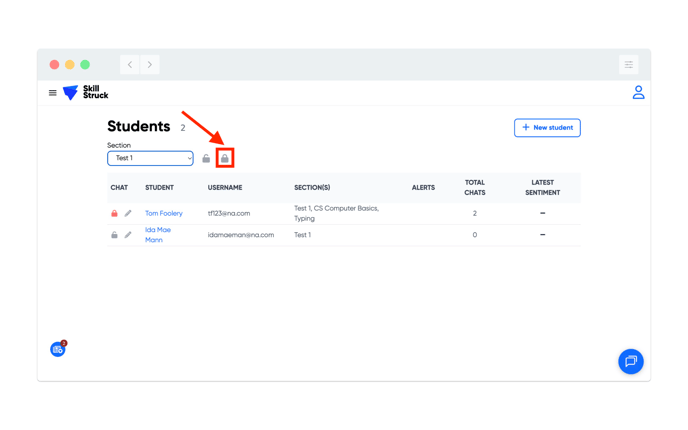Toggle Tom Foolery's red chat lock
Image resolution: width=688 pixels, height=430 pixels.
click(114, 214)
